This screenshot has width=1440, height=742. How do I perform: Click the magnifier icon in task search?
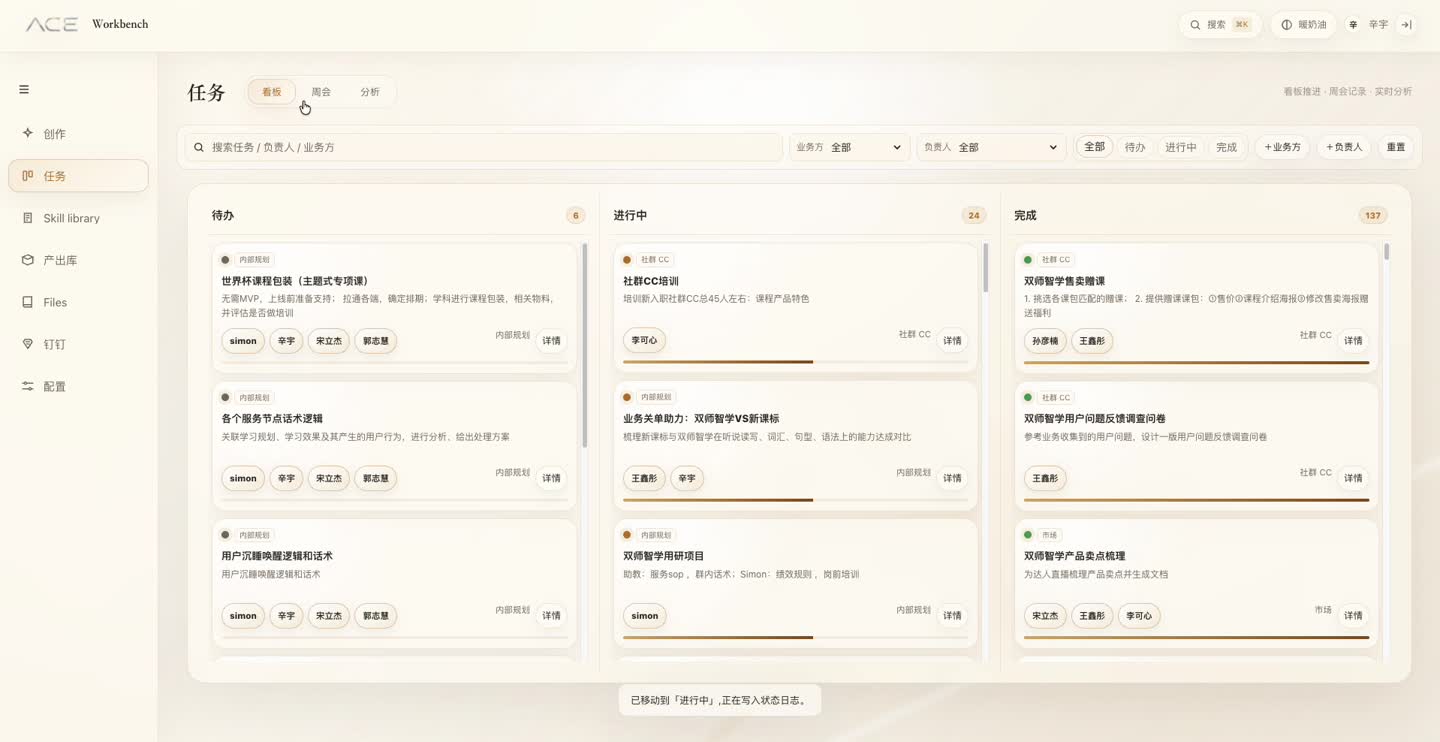[x=199, y=147]
